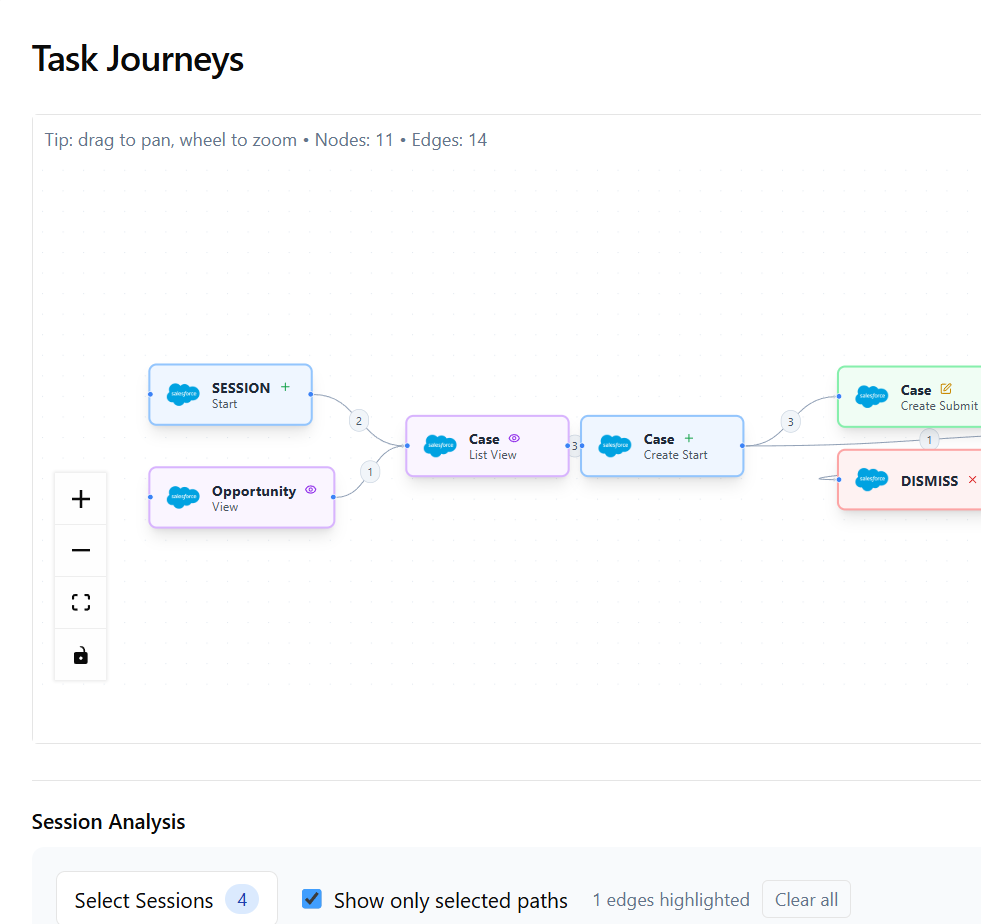Viewport: 981px width, 924px height.
Task: Click edge count badge 2 after SESSION Start
Action: point(358,420)
